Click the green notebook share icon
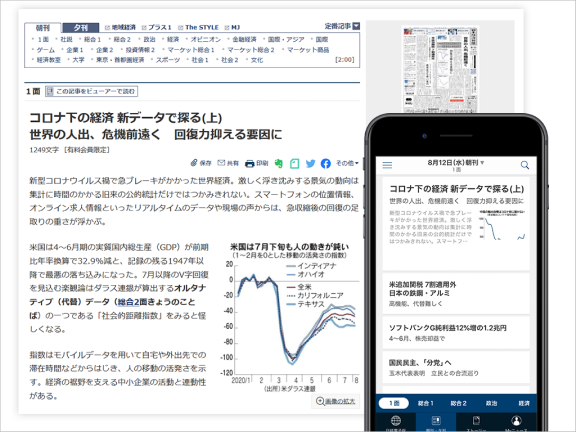Screen dimensions: 576x432 pos(295,163)
